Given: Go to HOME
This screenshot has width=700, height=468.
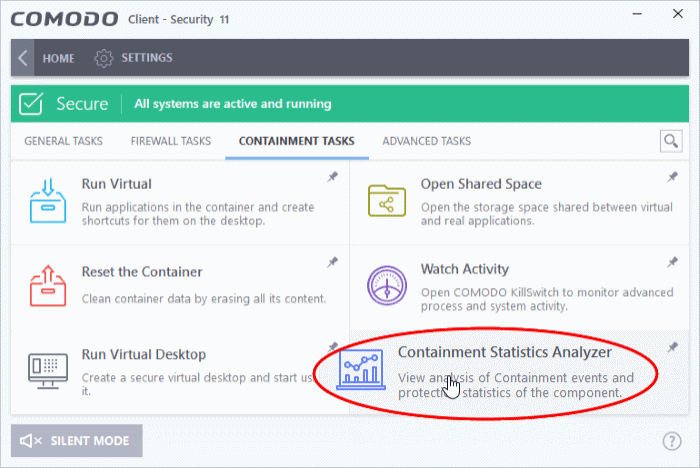Looking at the screenshot, I should pos(58,58).
